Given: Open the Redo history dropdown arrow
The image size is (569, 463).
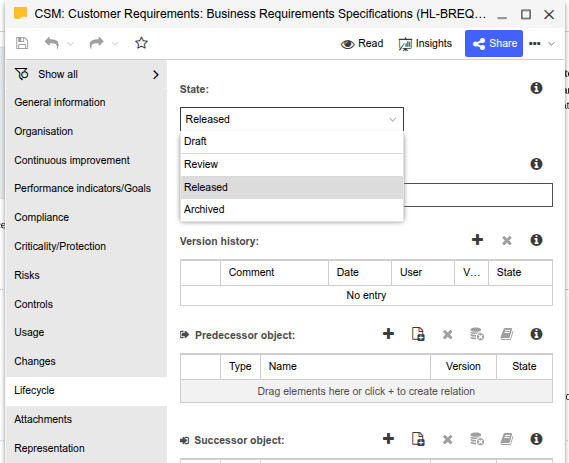Looking at the screenshot, I should pos(115,44).
